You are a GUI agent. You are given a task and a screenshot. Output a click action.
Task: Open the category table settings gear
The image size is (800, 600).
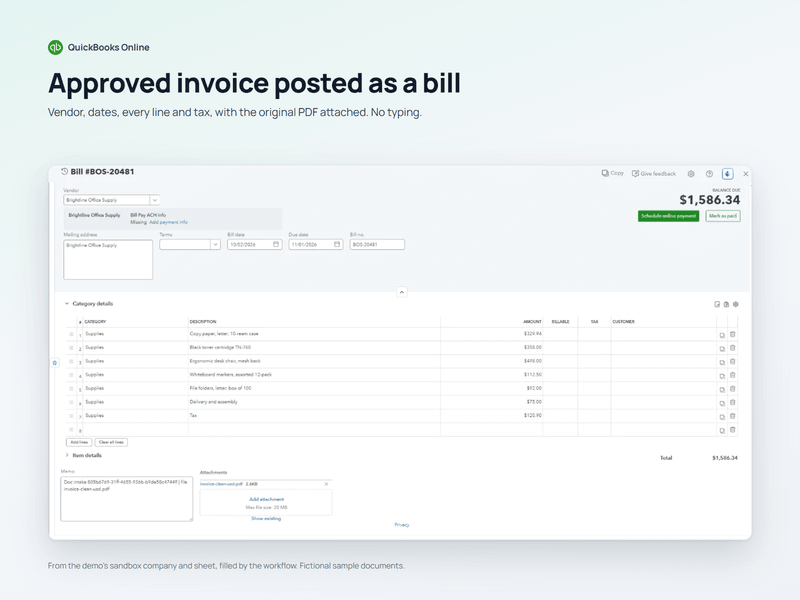coord(736,304)
